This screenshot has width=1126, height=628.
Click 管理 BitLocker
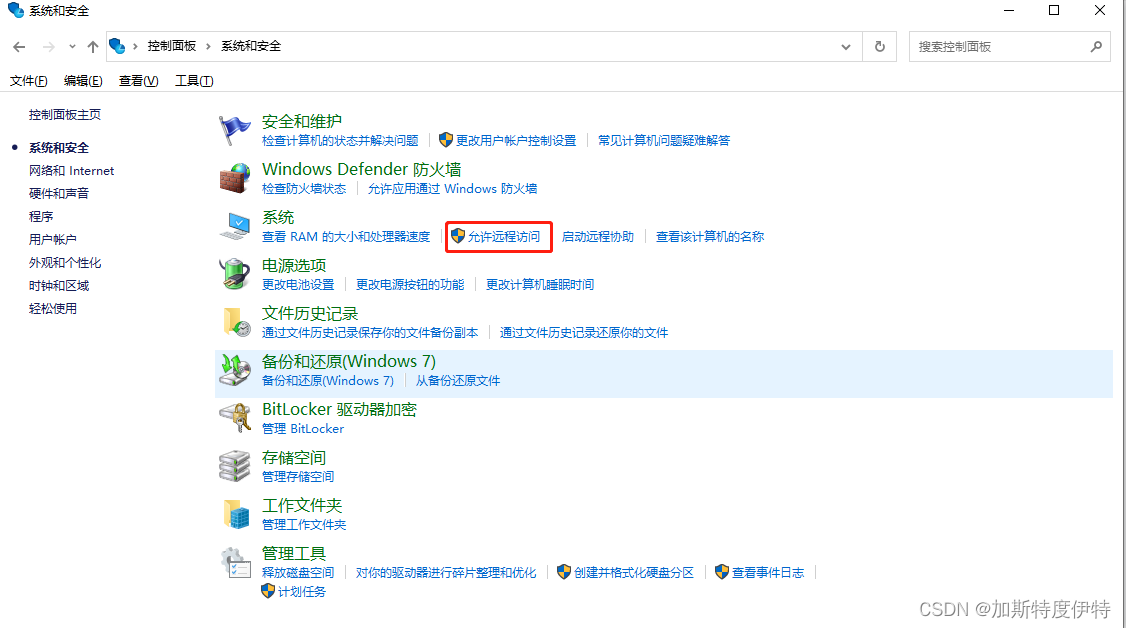tap(303, 429)
